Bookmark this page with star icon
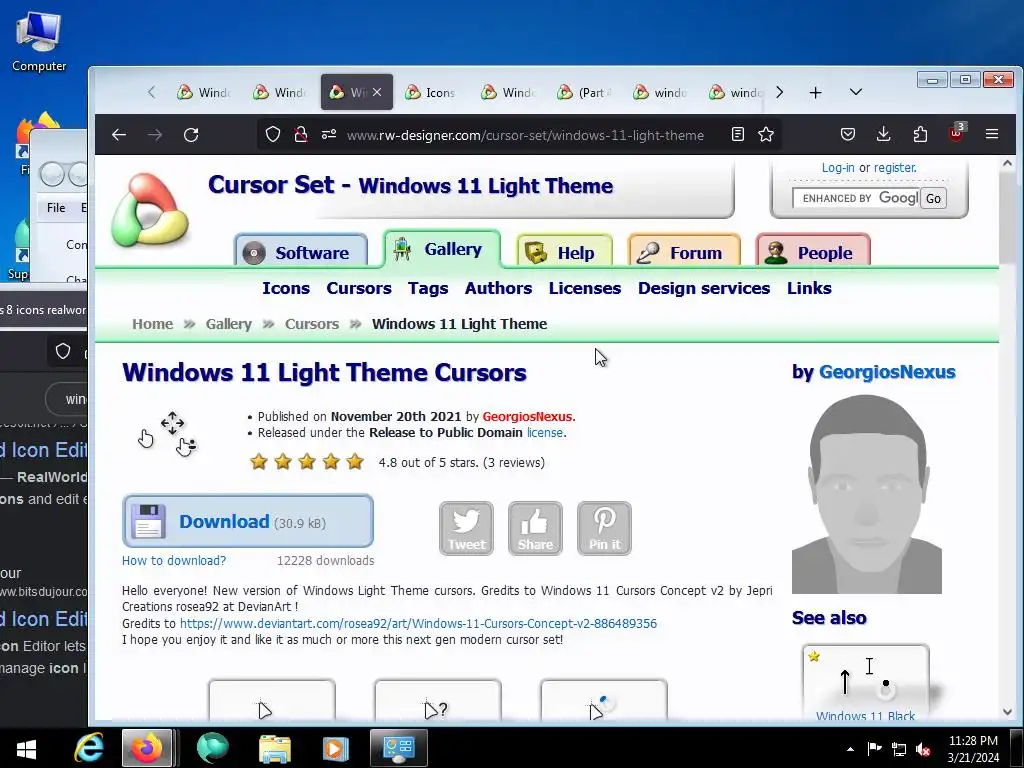 766,135
